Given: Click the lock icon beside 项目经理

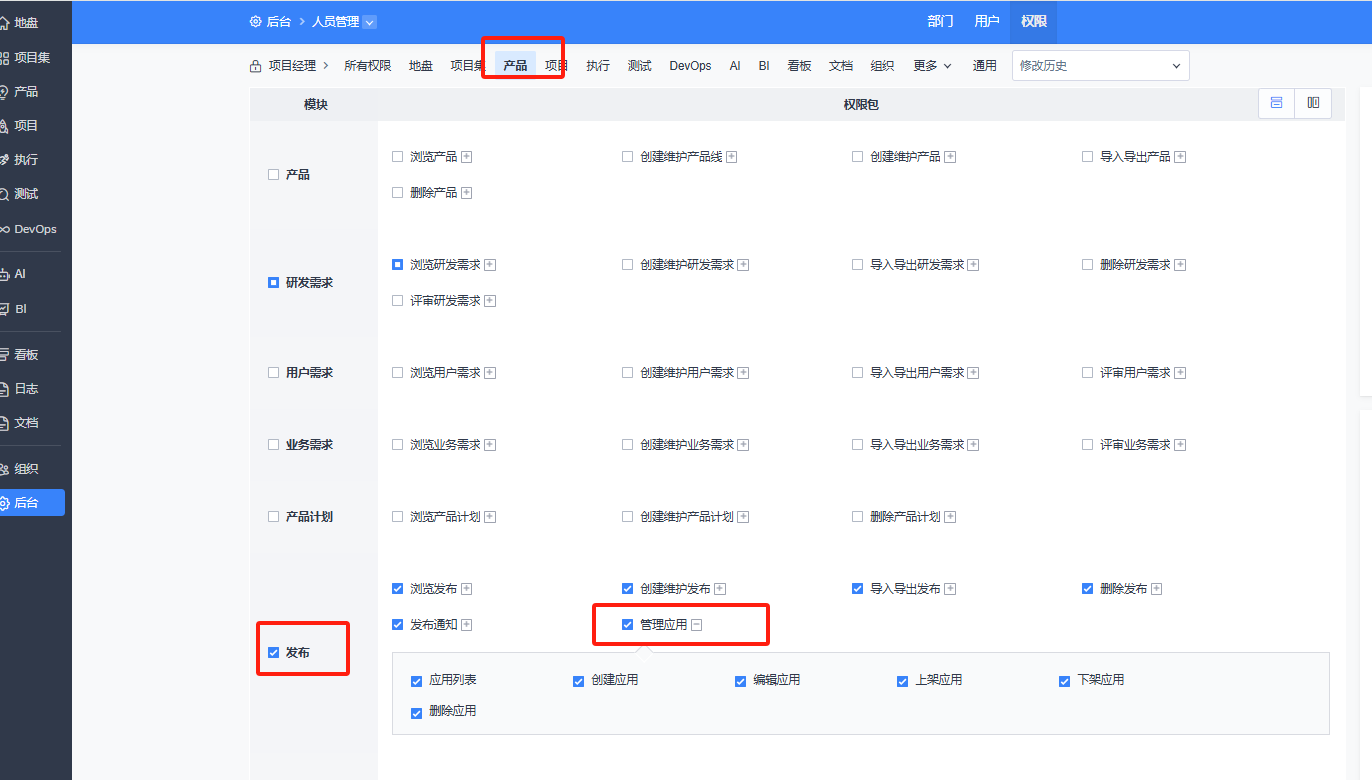Looking at the screenshot, I should (x=256, y=66).
